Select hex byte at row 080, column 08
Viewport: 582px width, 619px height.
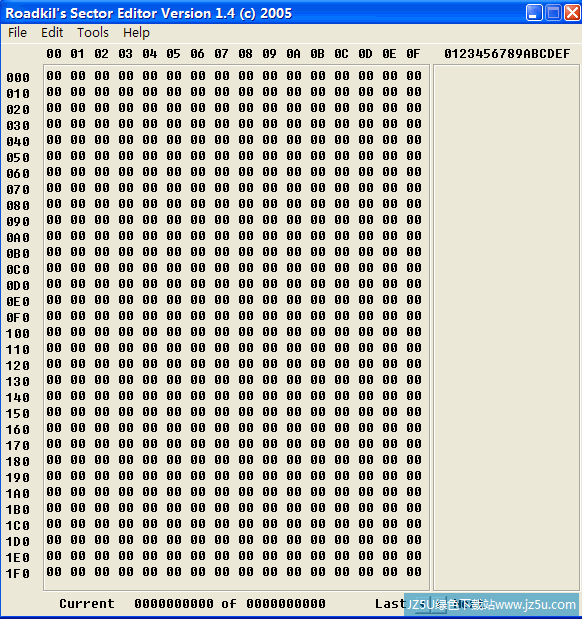(x=246, y=203)
